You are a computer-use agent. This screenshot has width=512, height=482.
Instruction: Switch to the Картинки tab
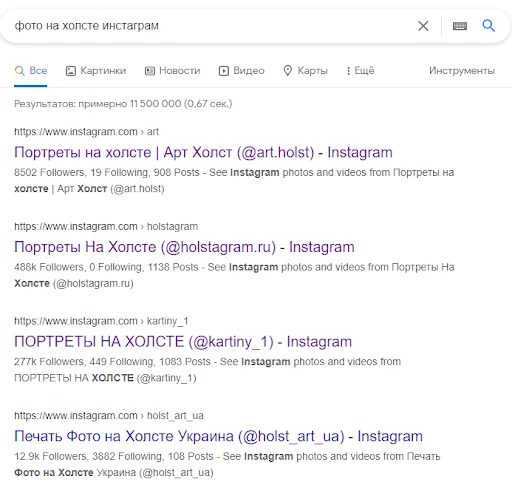(x=96, y=71)
